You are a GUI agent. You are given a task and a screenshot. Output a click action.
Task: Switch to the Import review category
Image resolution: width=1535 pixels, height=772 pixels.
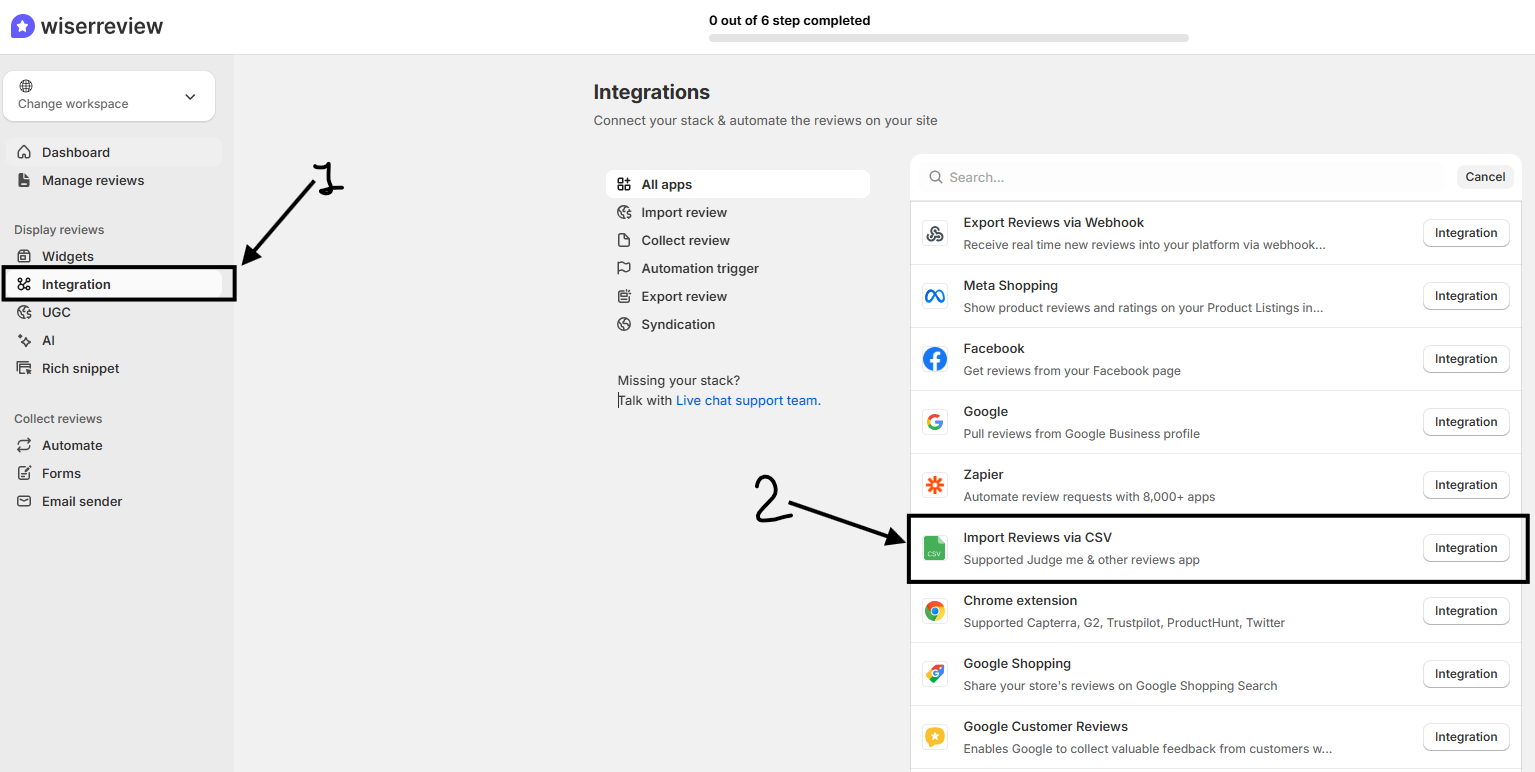coord(684,212)
